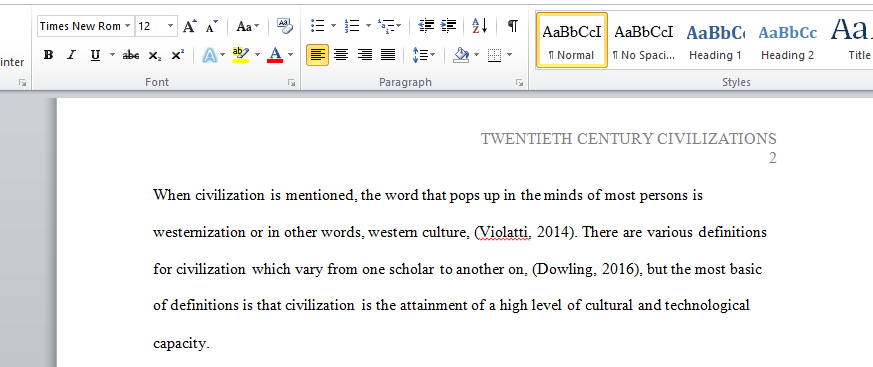This screenshot has height=367, width=873.
Task: Toggle bold formatting
Action: click(48, 55)
